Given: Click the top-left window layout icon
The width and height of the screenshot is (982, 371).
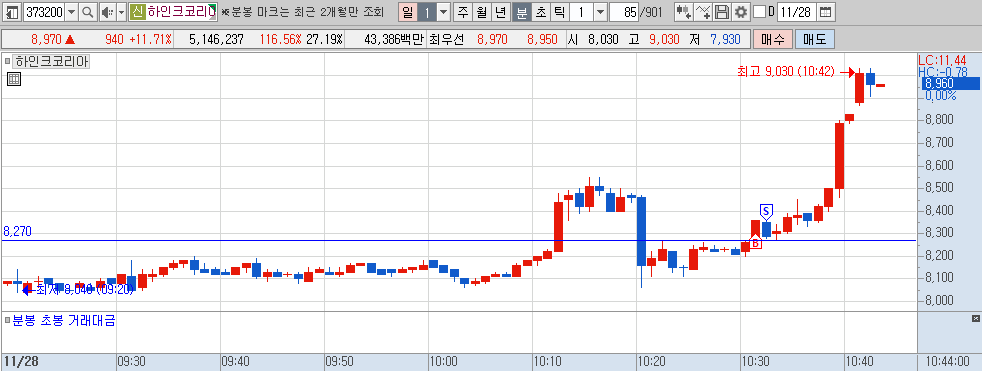Looking at the screenshot, I should (x=11, y=12).
